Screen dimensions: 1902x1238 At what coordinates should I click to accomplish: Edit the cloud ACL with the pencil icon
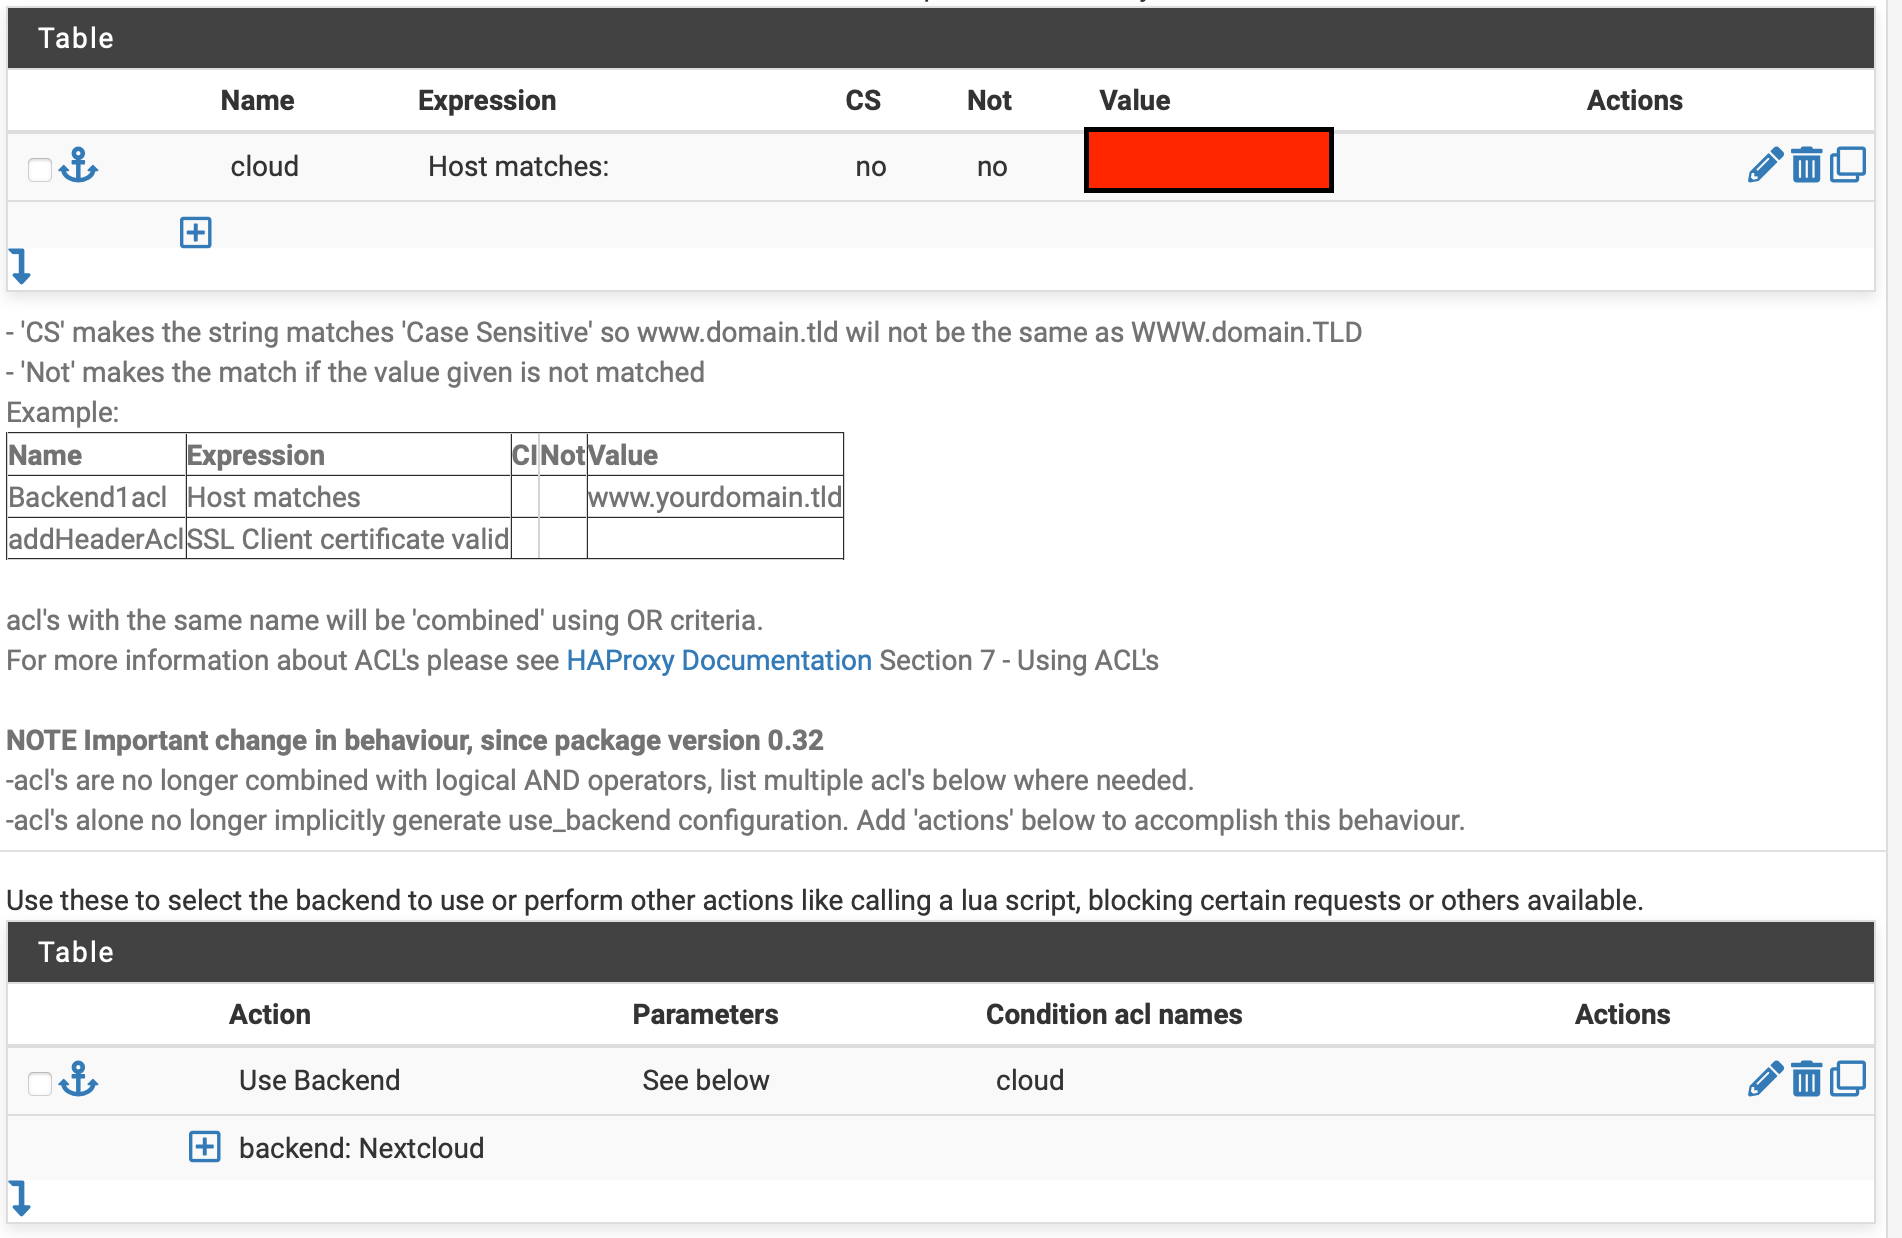(x=1765, y=165)
